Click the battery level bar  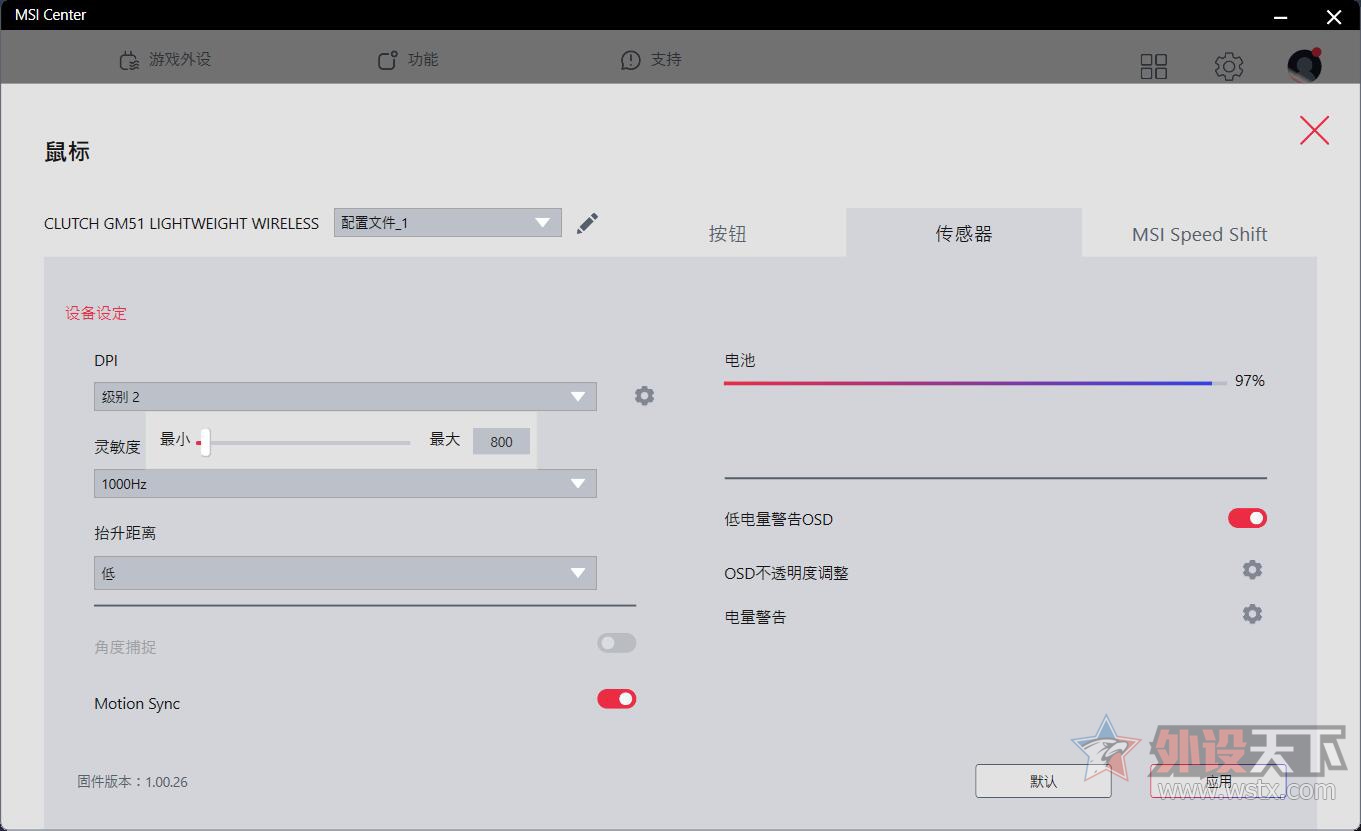click(x=975, y=383)
